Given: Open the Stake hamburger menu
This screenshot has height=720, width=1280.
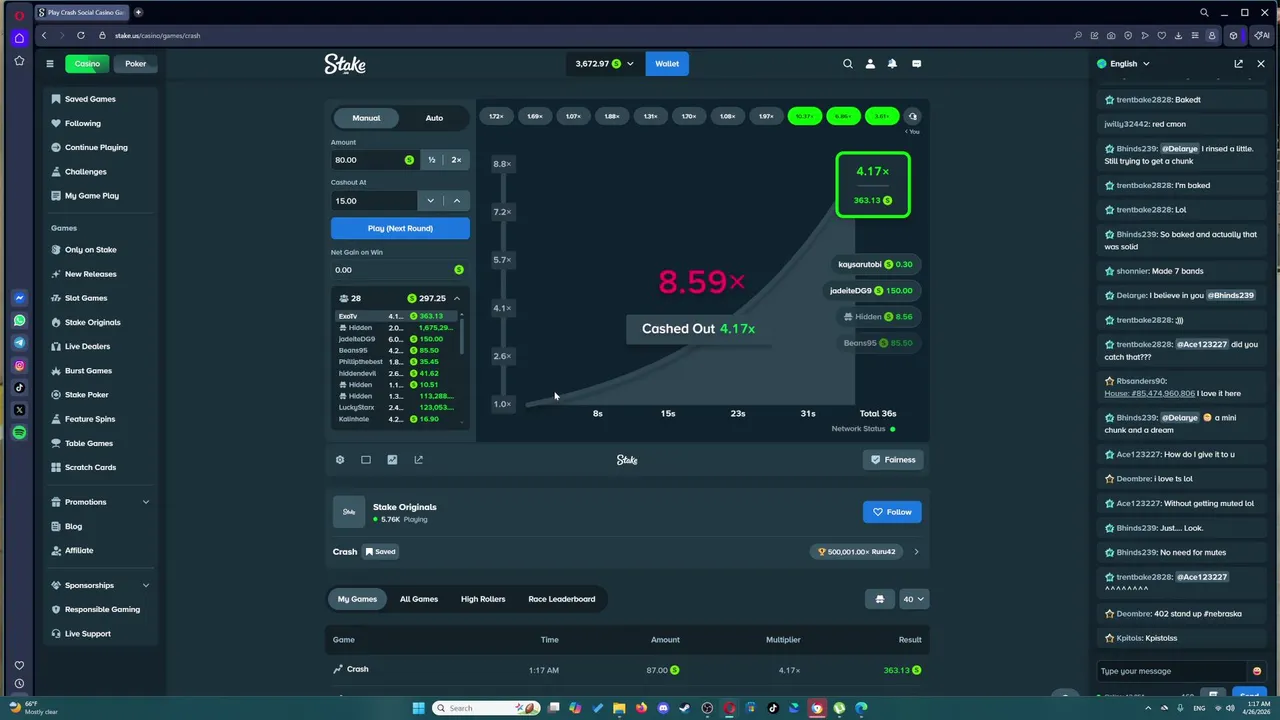Looking at the screenshot, I should pos(49,64).
